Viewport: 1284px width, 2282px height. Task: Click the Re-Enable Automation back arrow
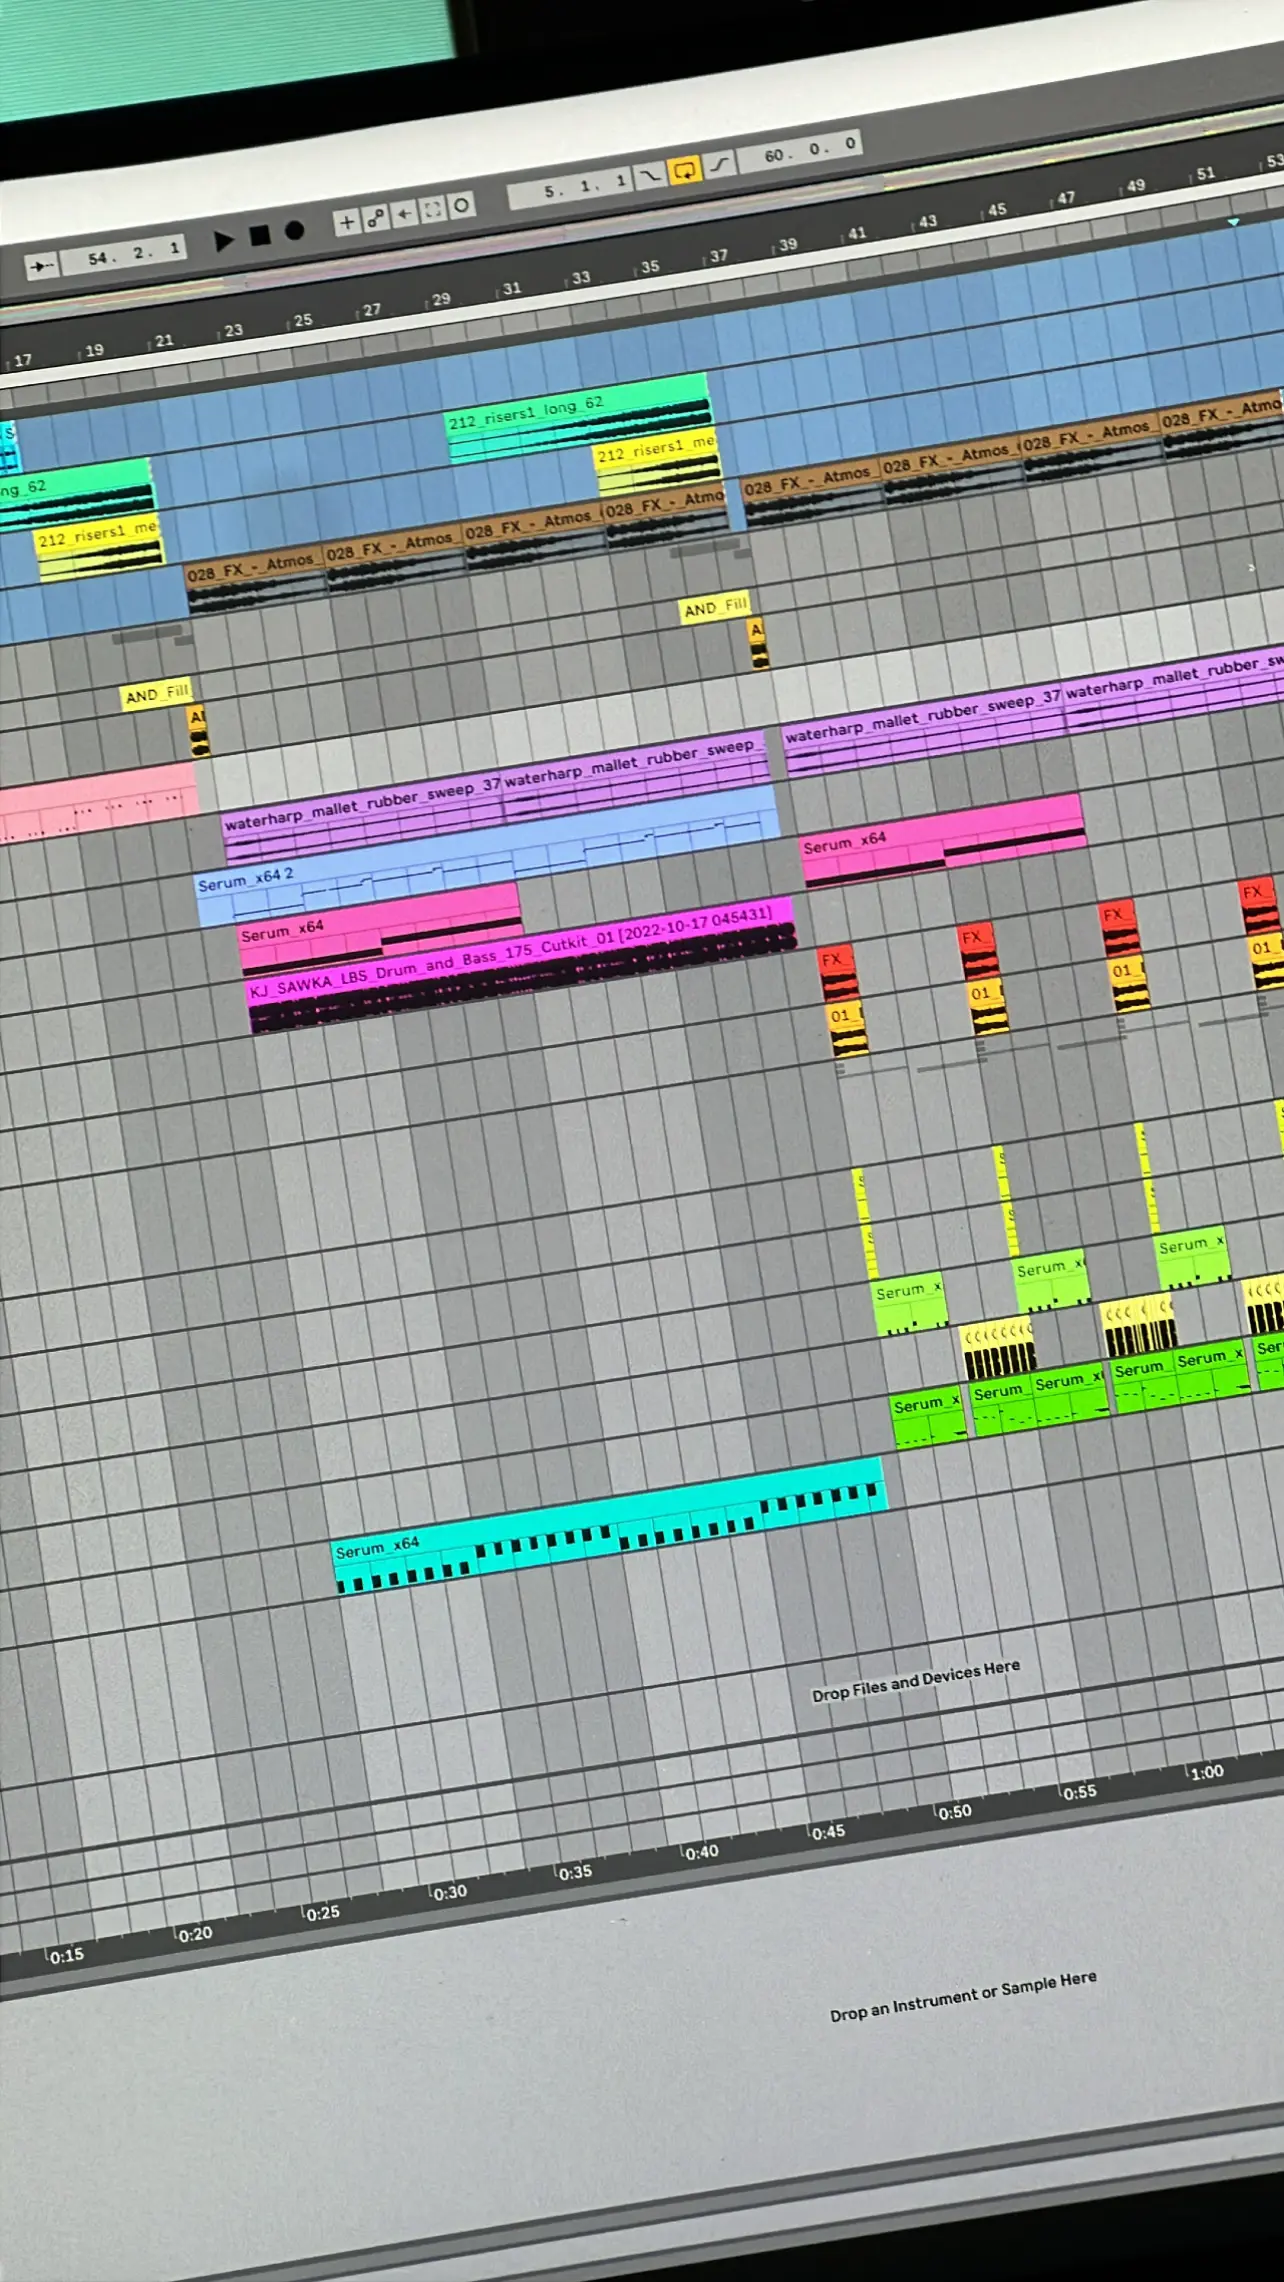pyautogui.click(x=404, y=214)
